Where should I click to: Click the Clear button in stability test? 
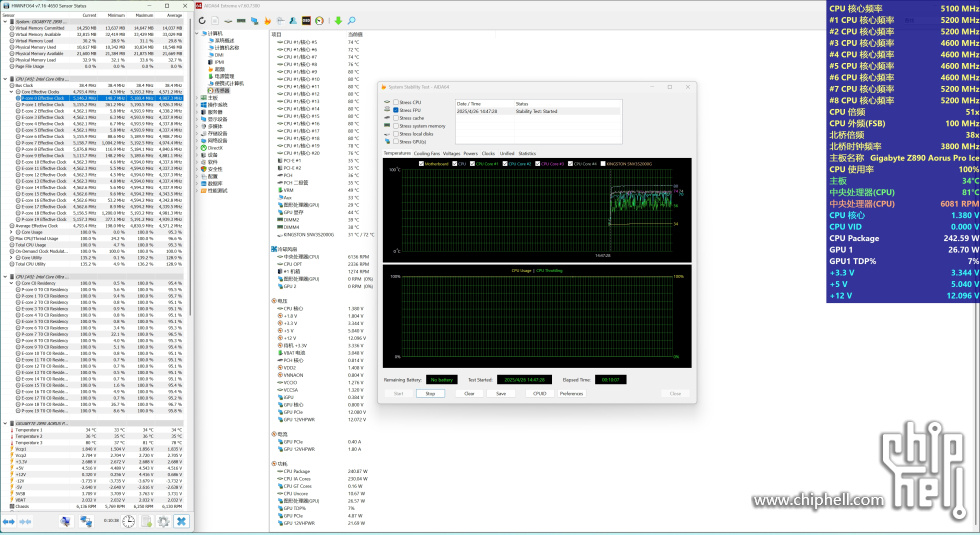pos(469,394)
